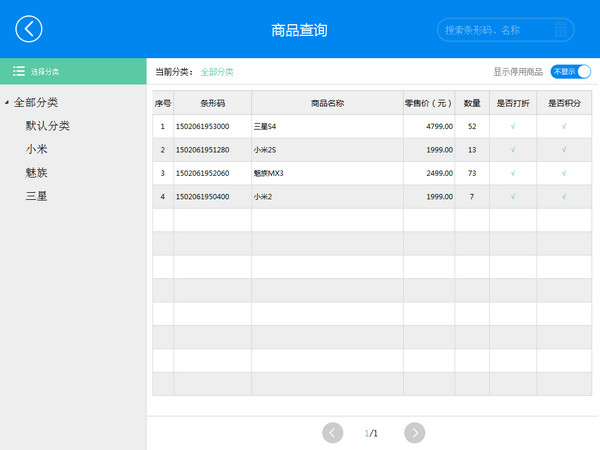Sort by 零售价 column header
The width and height of the screenshot is (600, 450).
428,103
